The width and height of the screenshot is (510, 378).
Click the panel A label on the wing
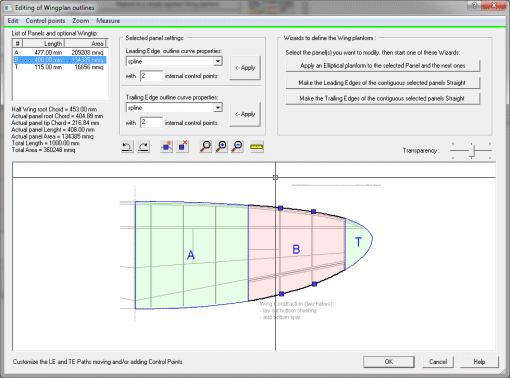click(191, 255)
